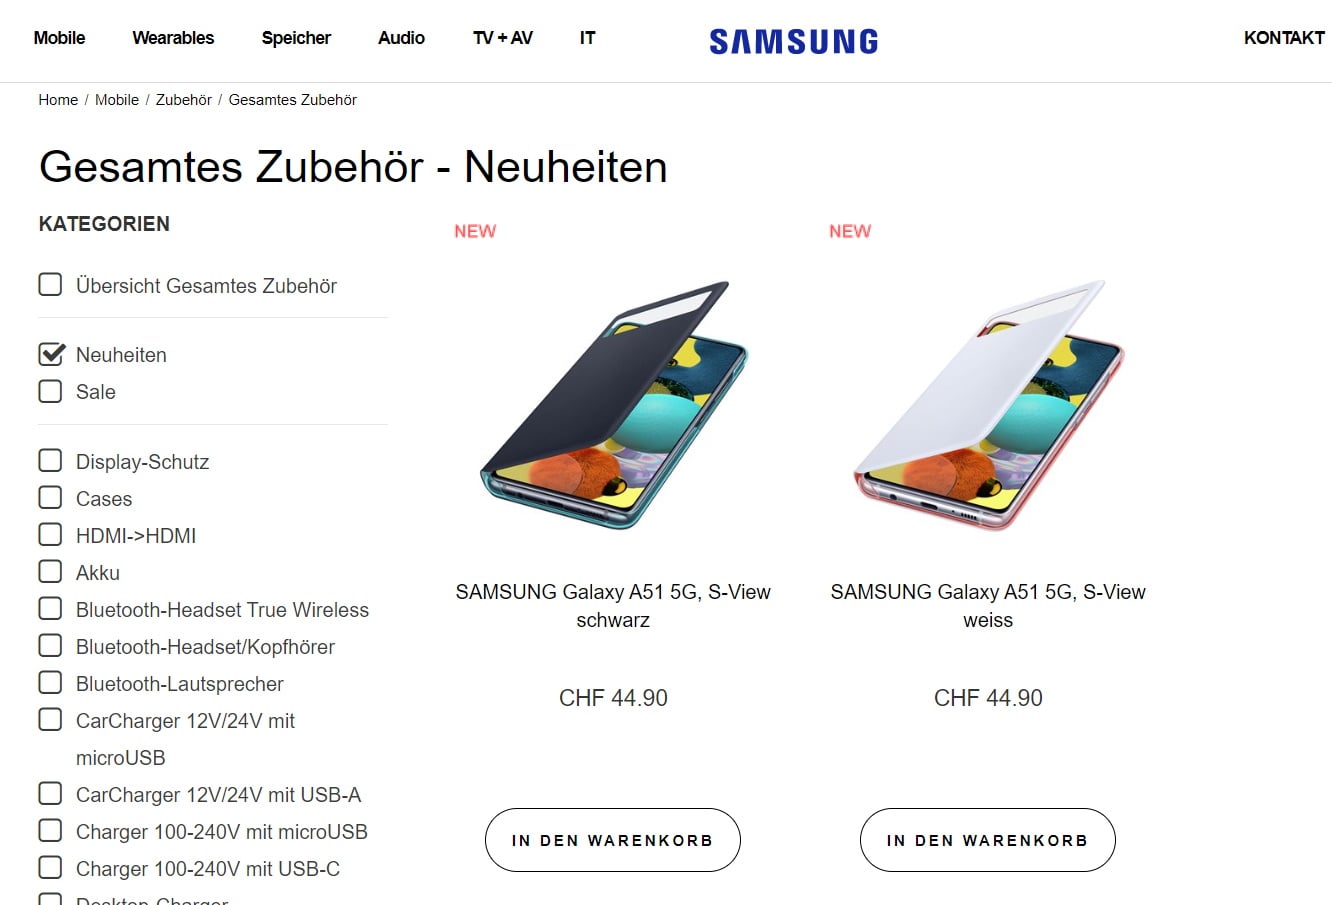Select Übersicht Gesamtes Zubehör checkbox
Image resolution: width=1332 pixels, height=905 pixels.
coord(50,285)
